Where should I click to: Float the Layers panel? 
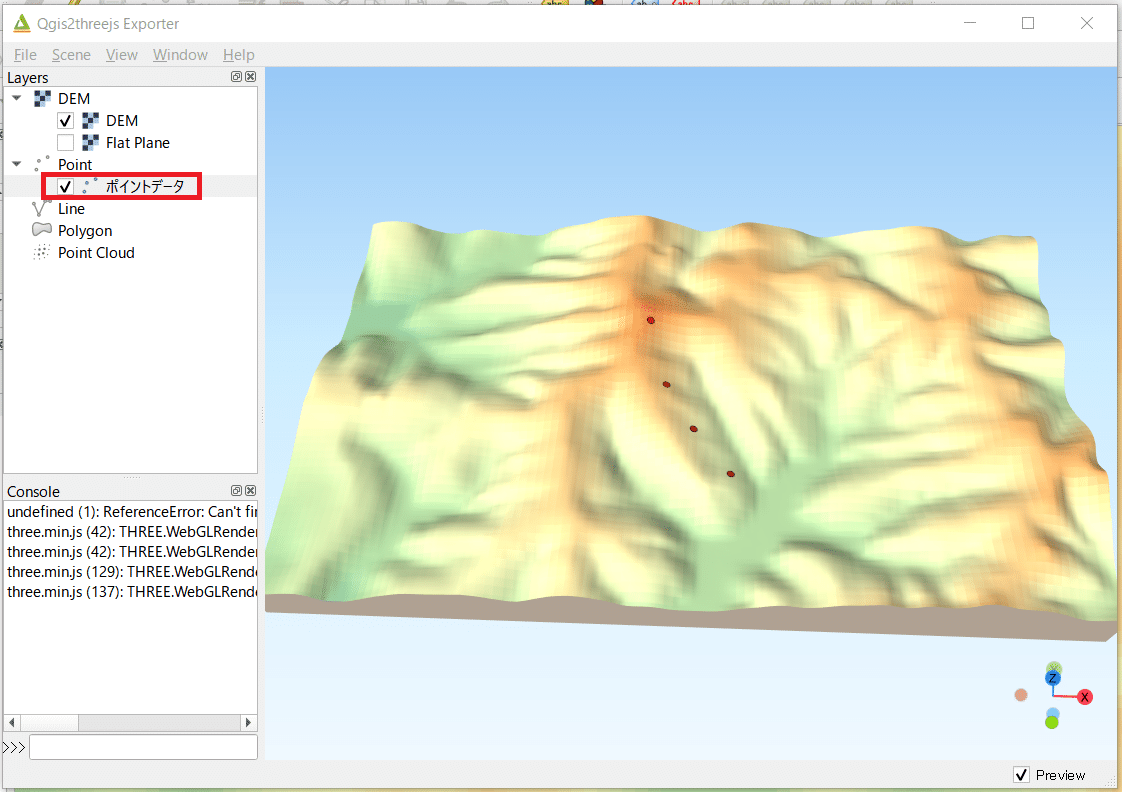(236, 77)
